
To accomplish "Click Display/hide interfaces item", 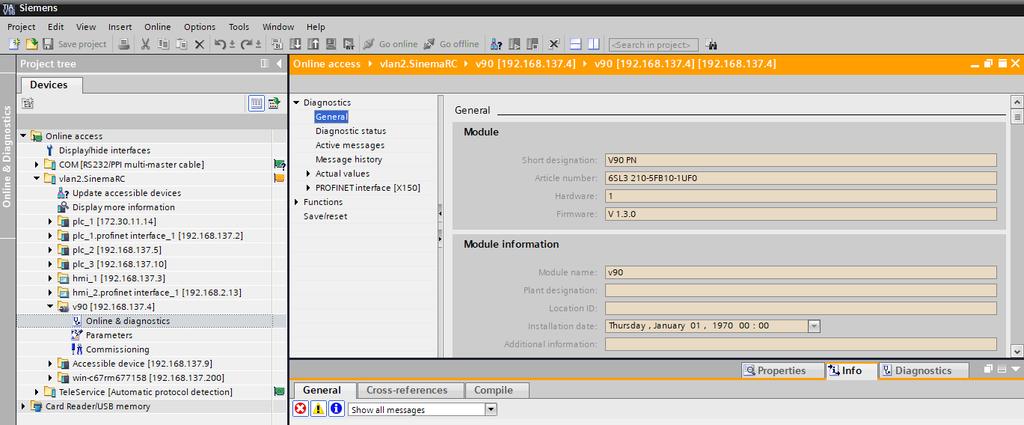I will click(x=104, y=150).
